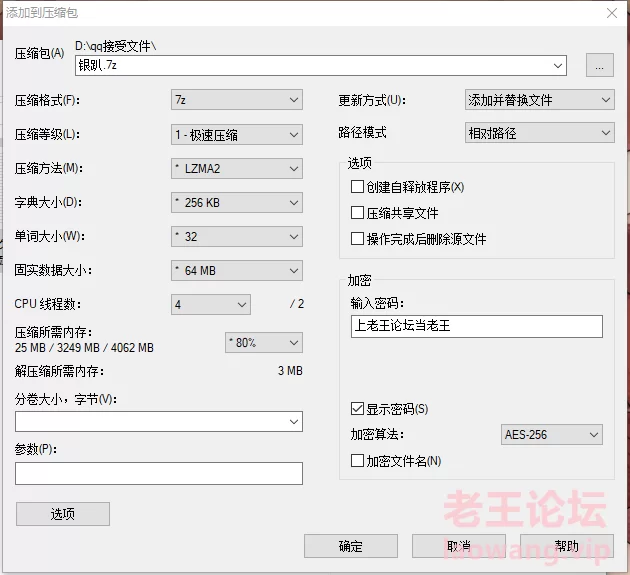Click into the 输入密码 password field
This screenshot has height=575, width=630.
point(477,326)
